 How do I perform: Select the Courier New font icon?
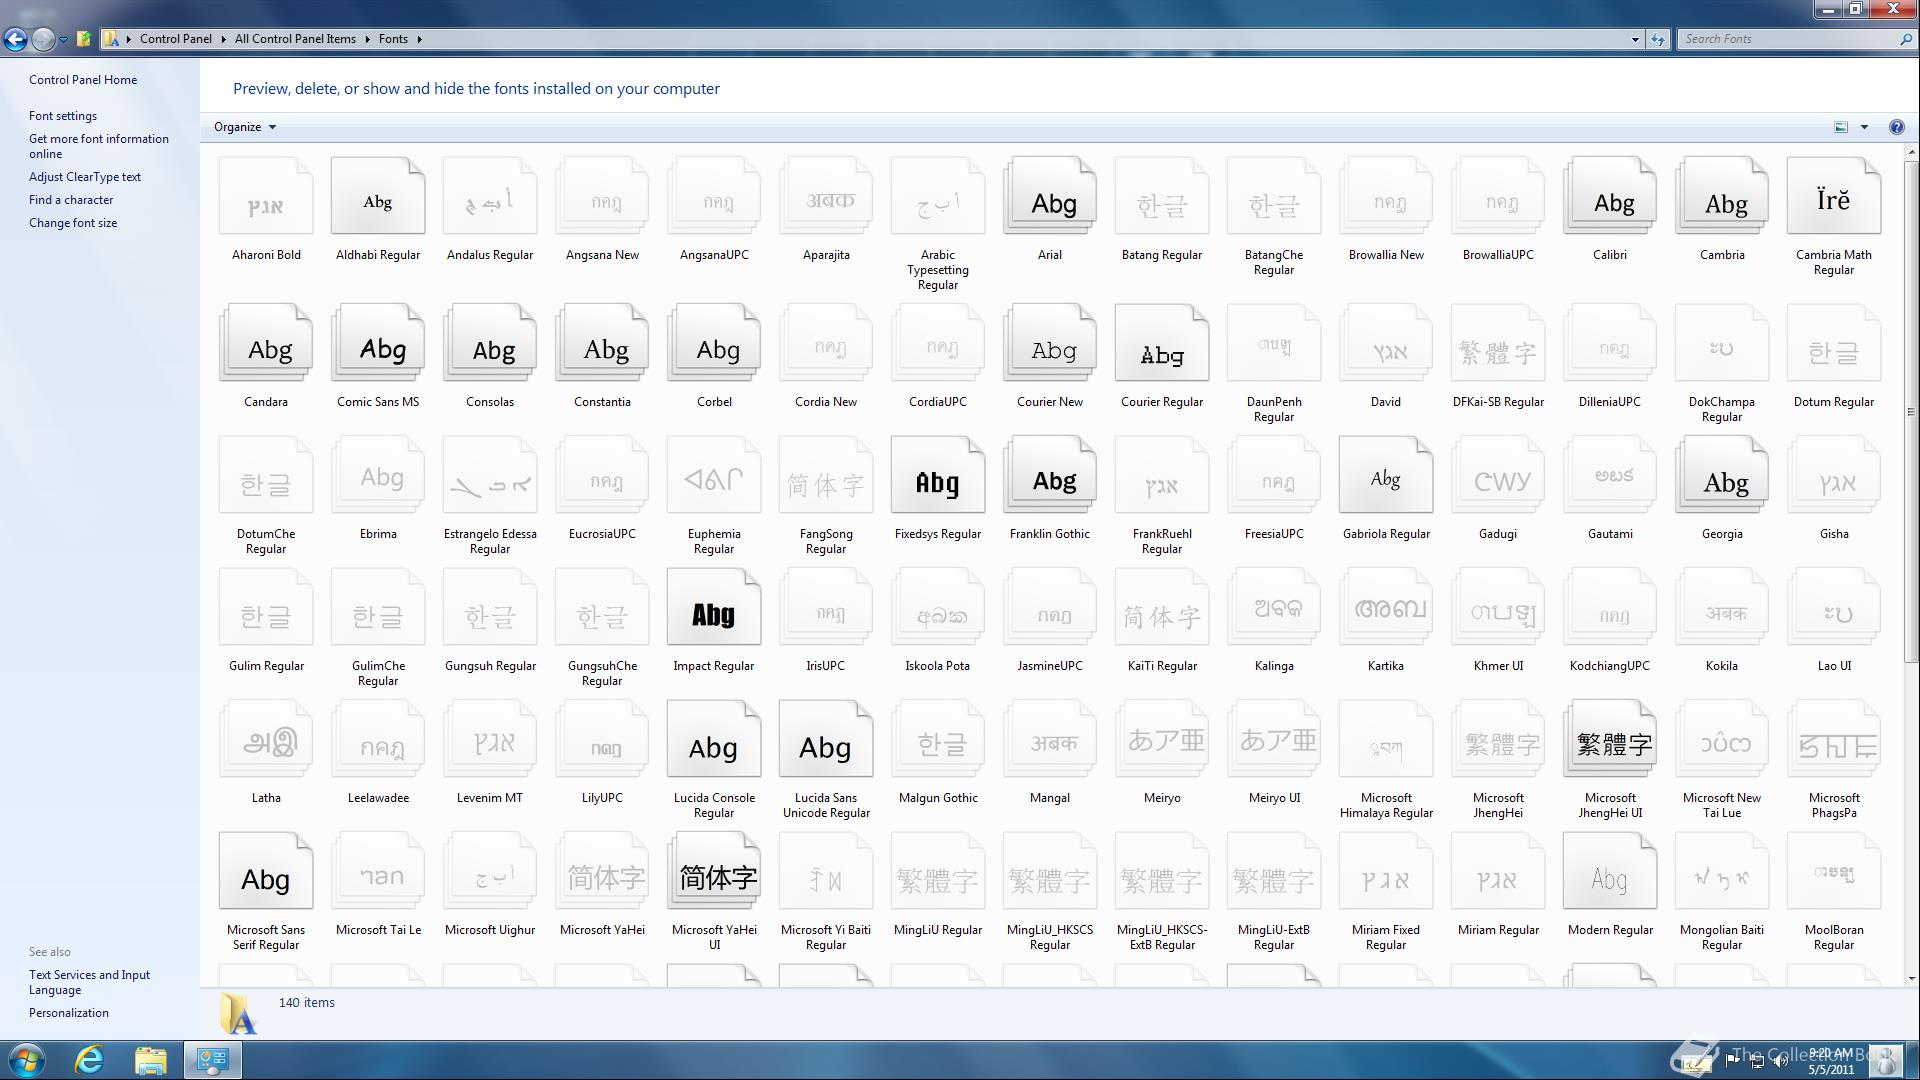point(1050,344)
